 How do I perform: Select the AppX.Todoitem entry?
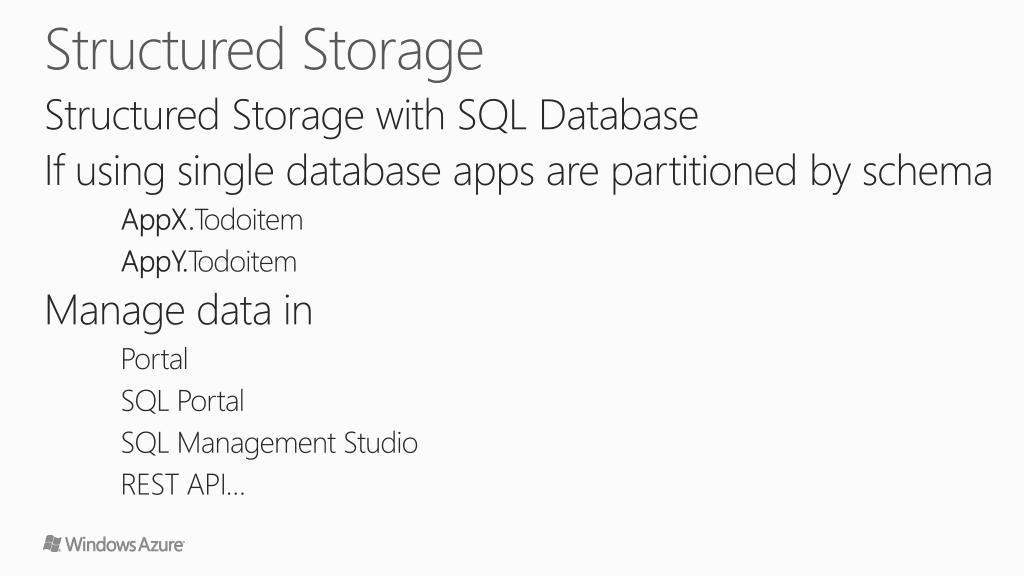tap(212, 221)
